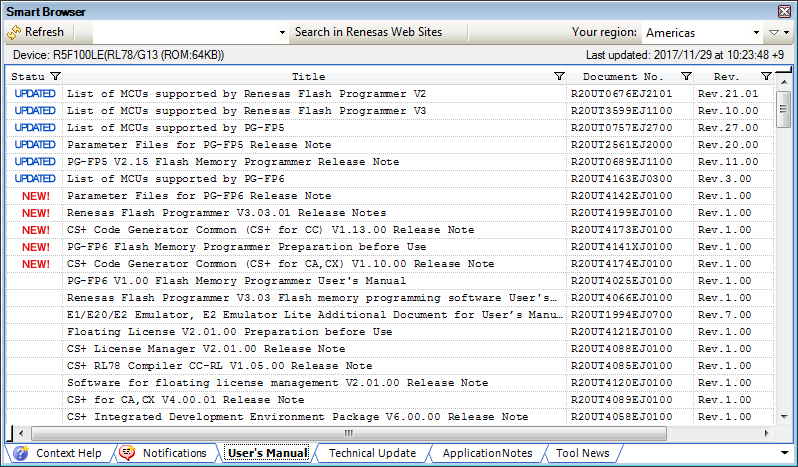Open the search keyword dropdown arrow
The width and height of the screenshot is (798, 467).
pyautogui.click(x=282, y=33)
